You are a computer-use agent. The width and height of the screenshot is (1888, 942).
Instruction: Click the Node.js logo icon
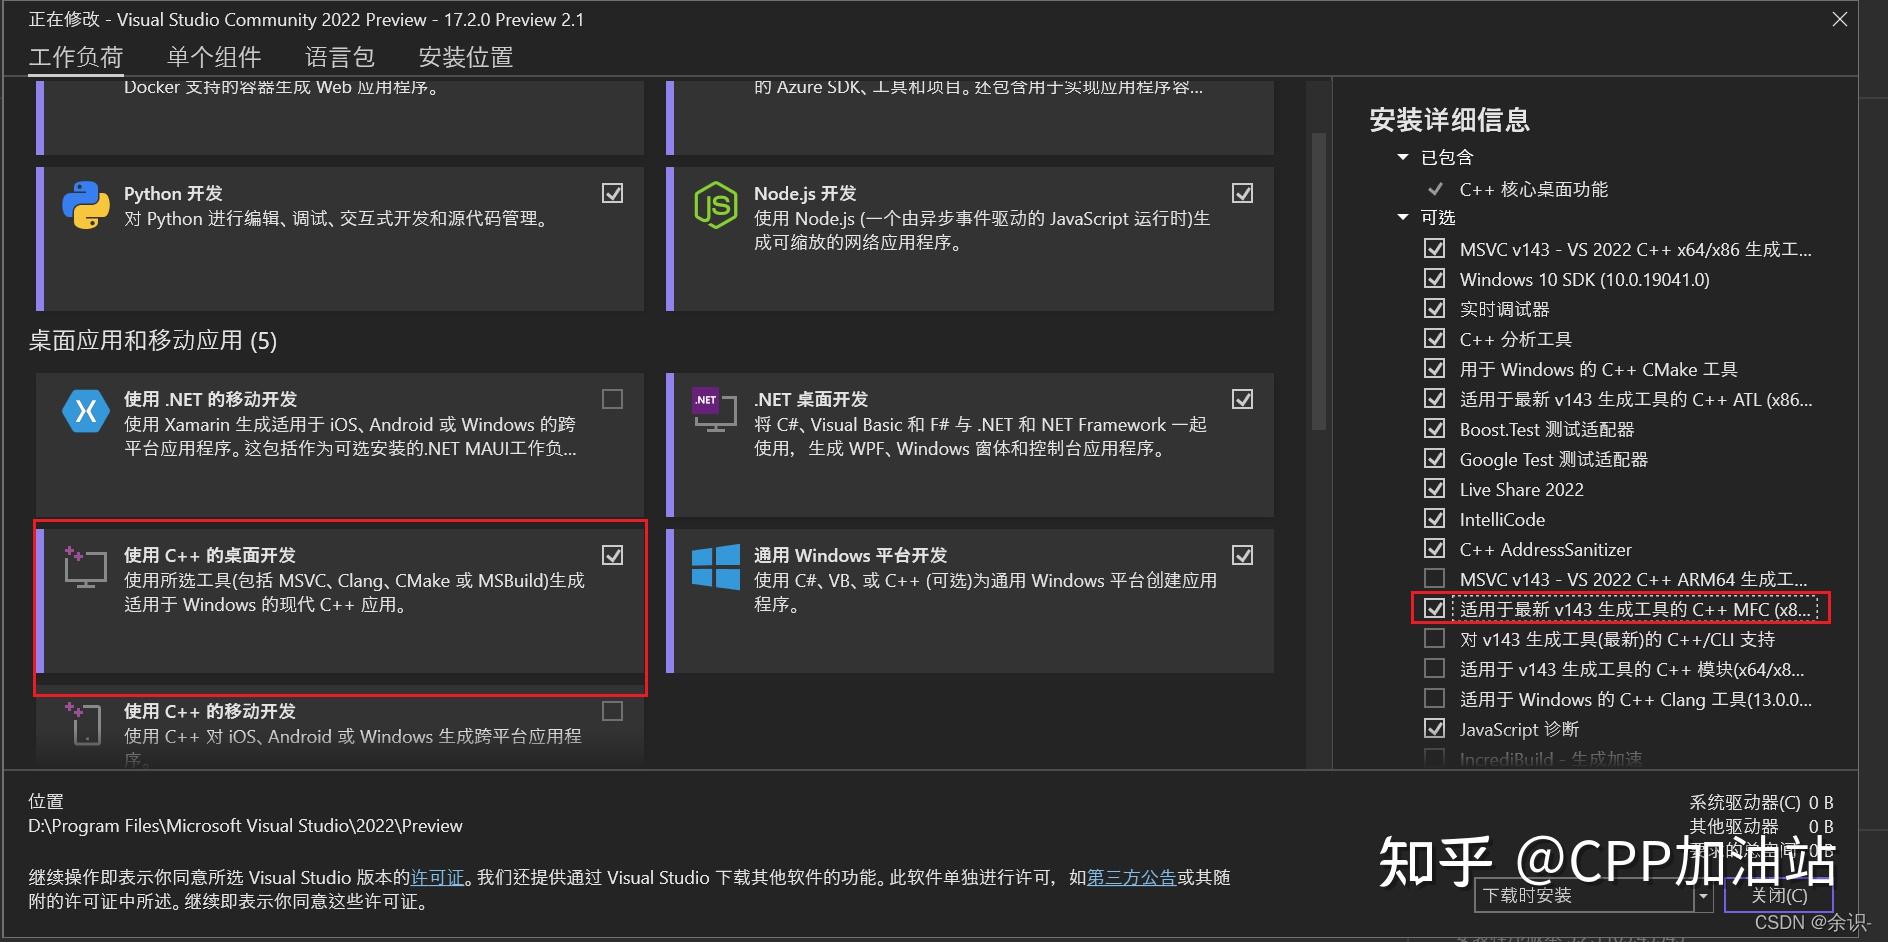[715, 206]
